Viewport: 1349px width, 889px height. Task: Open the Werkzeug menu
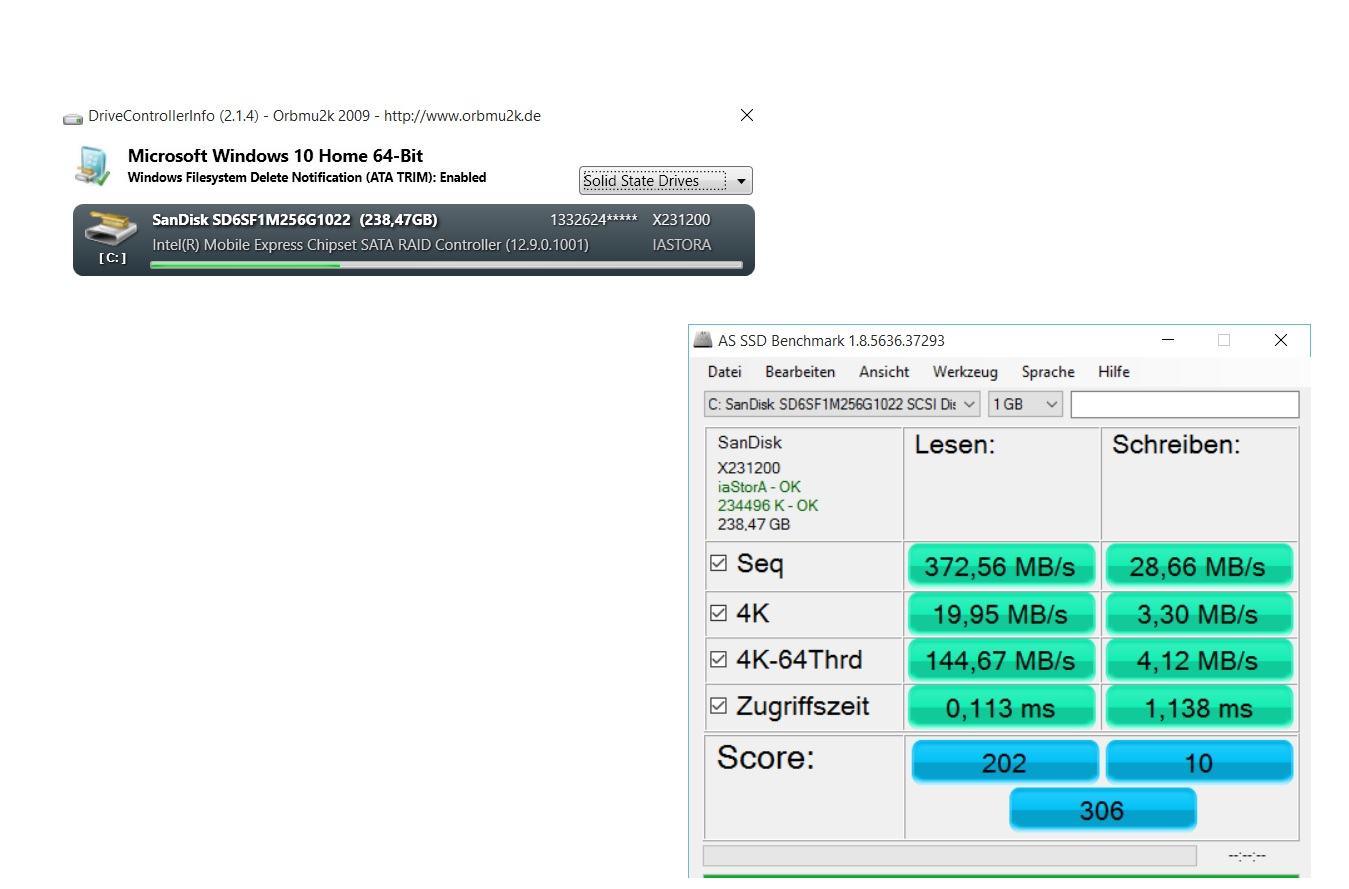pos(965,372)
